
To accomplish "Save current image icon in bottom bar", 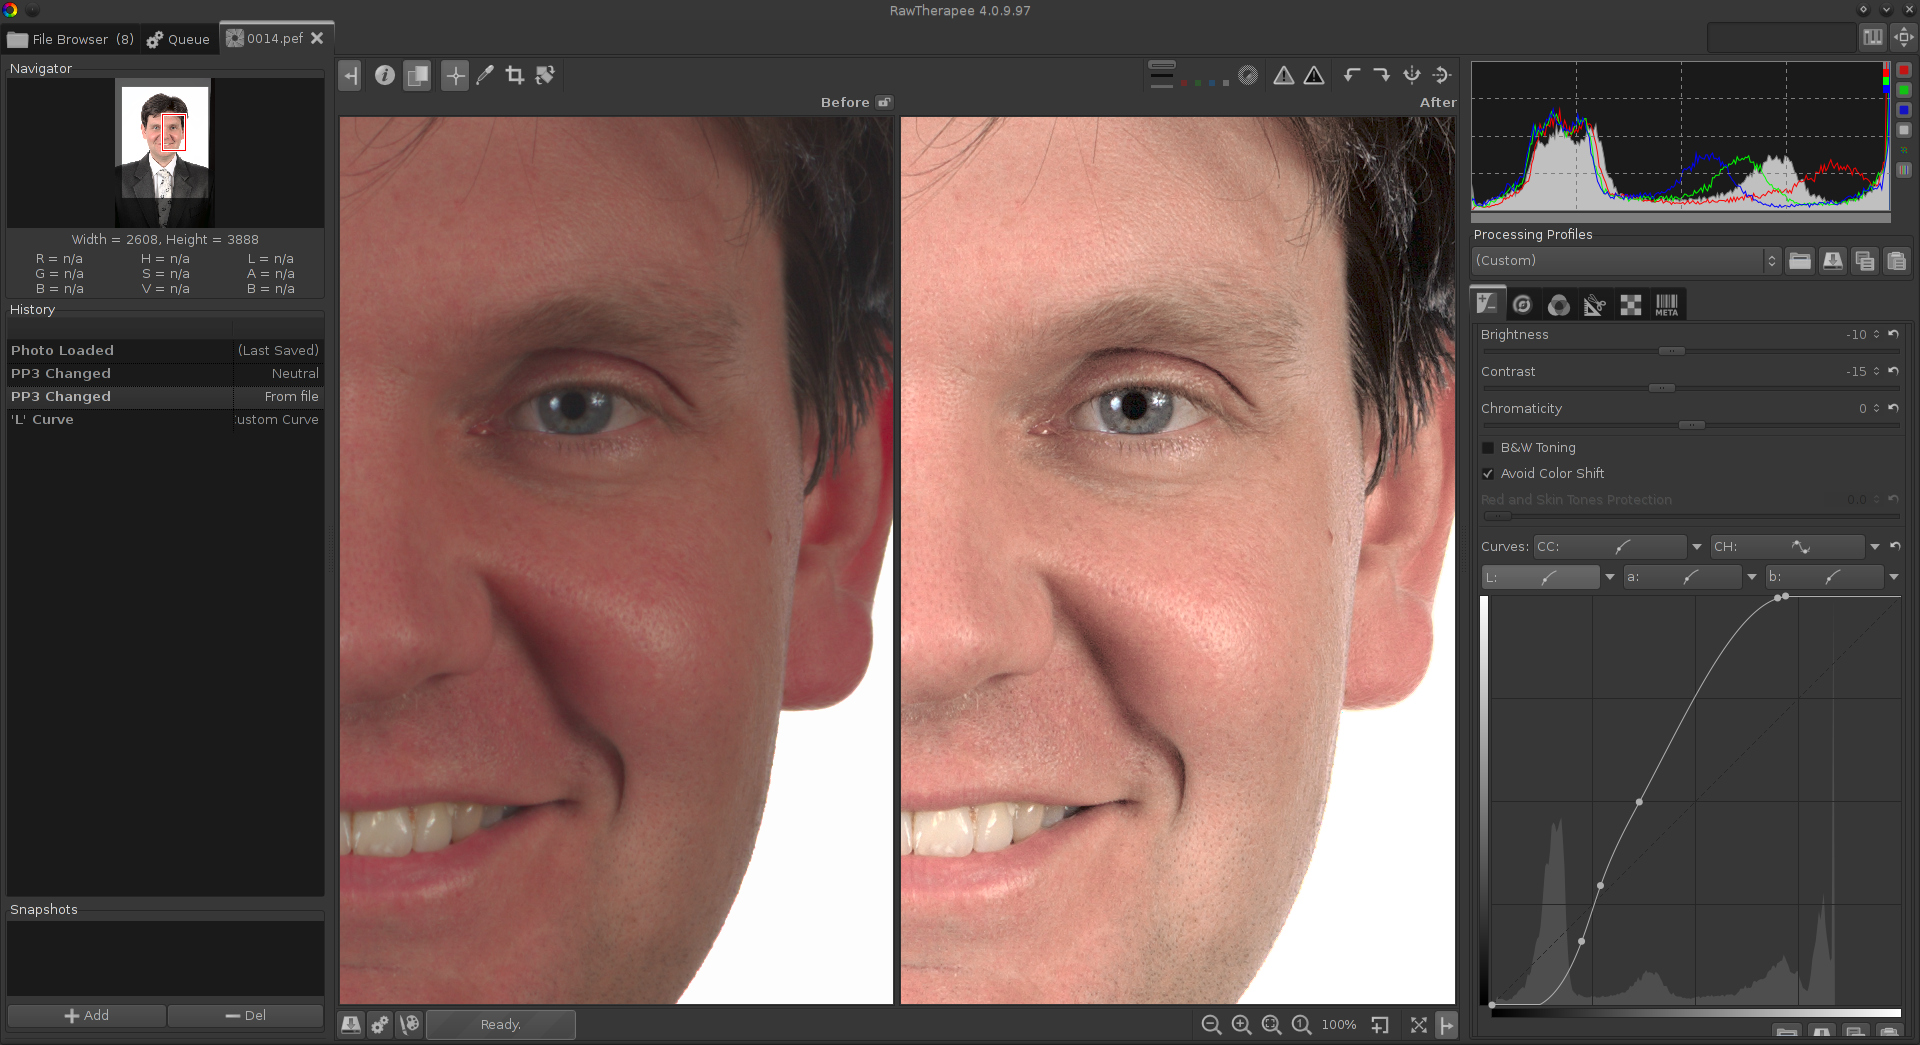I will click(x=351, y=1024).
